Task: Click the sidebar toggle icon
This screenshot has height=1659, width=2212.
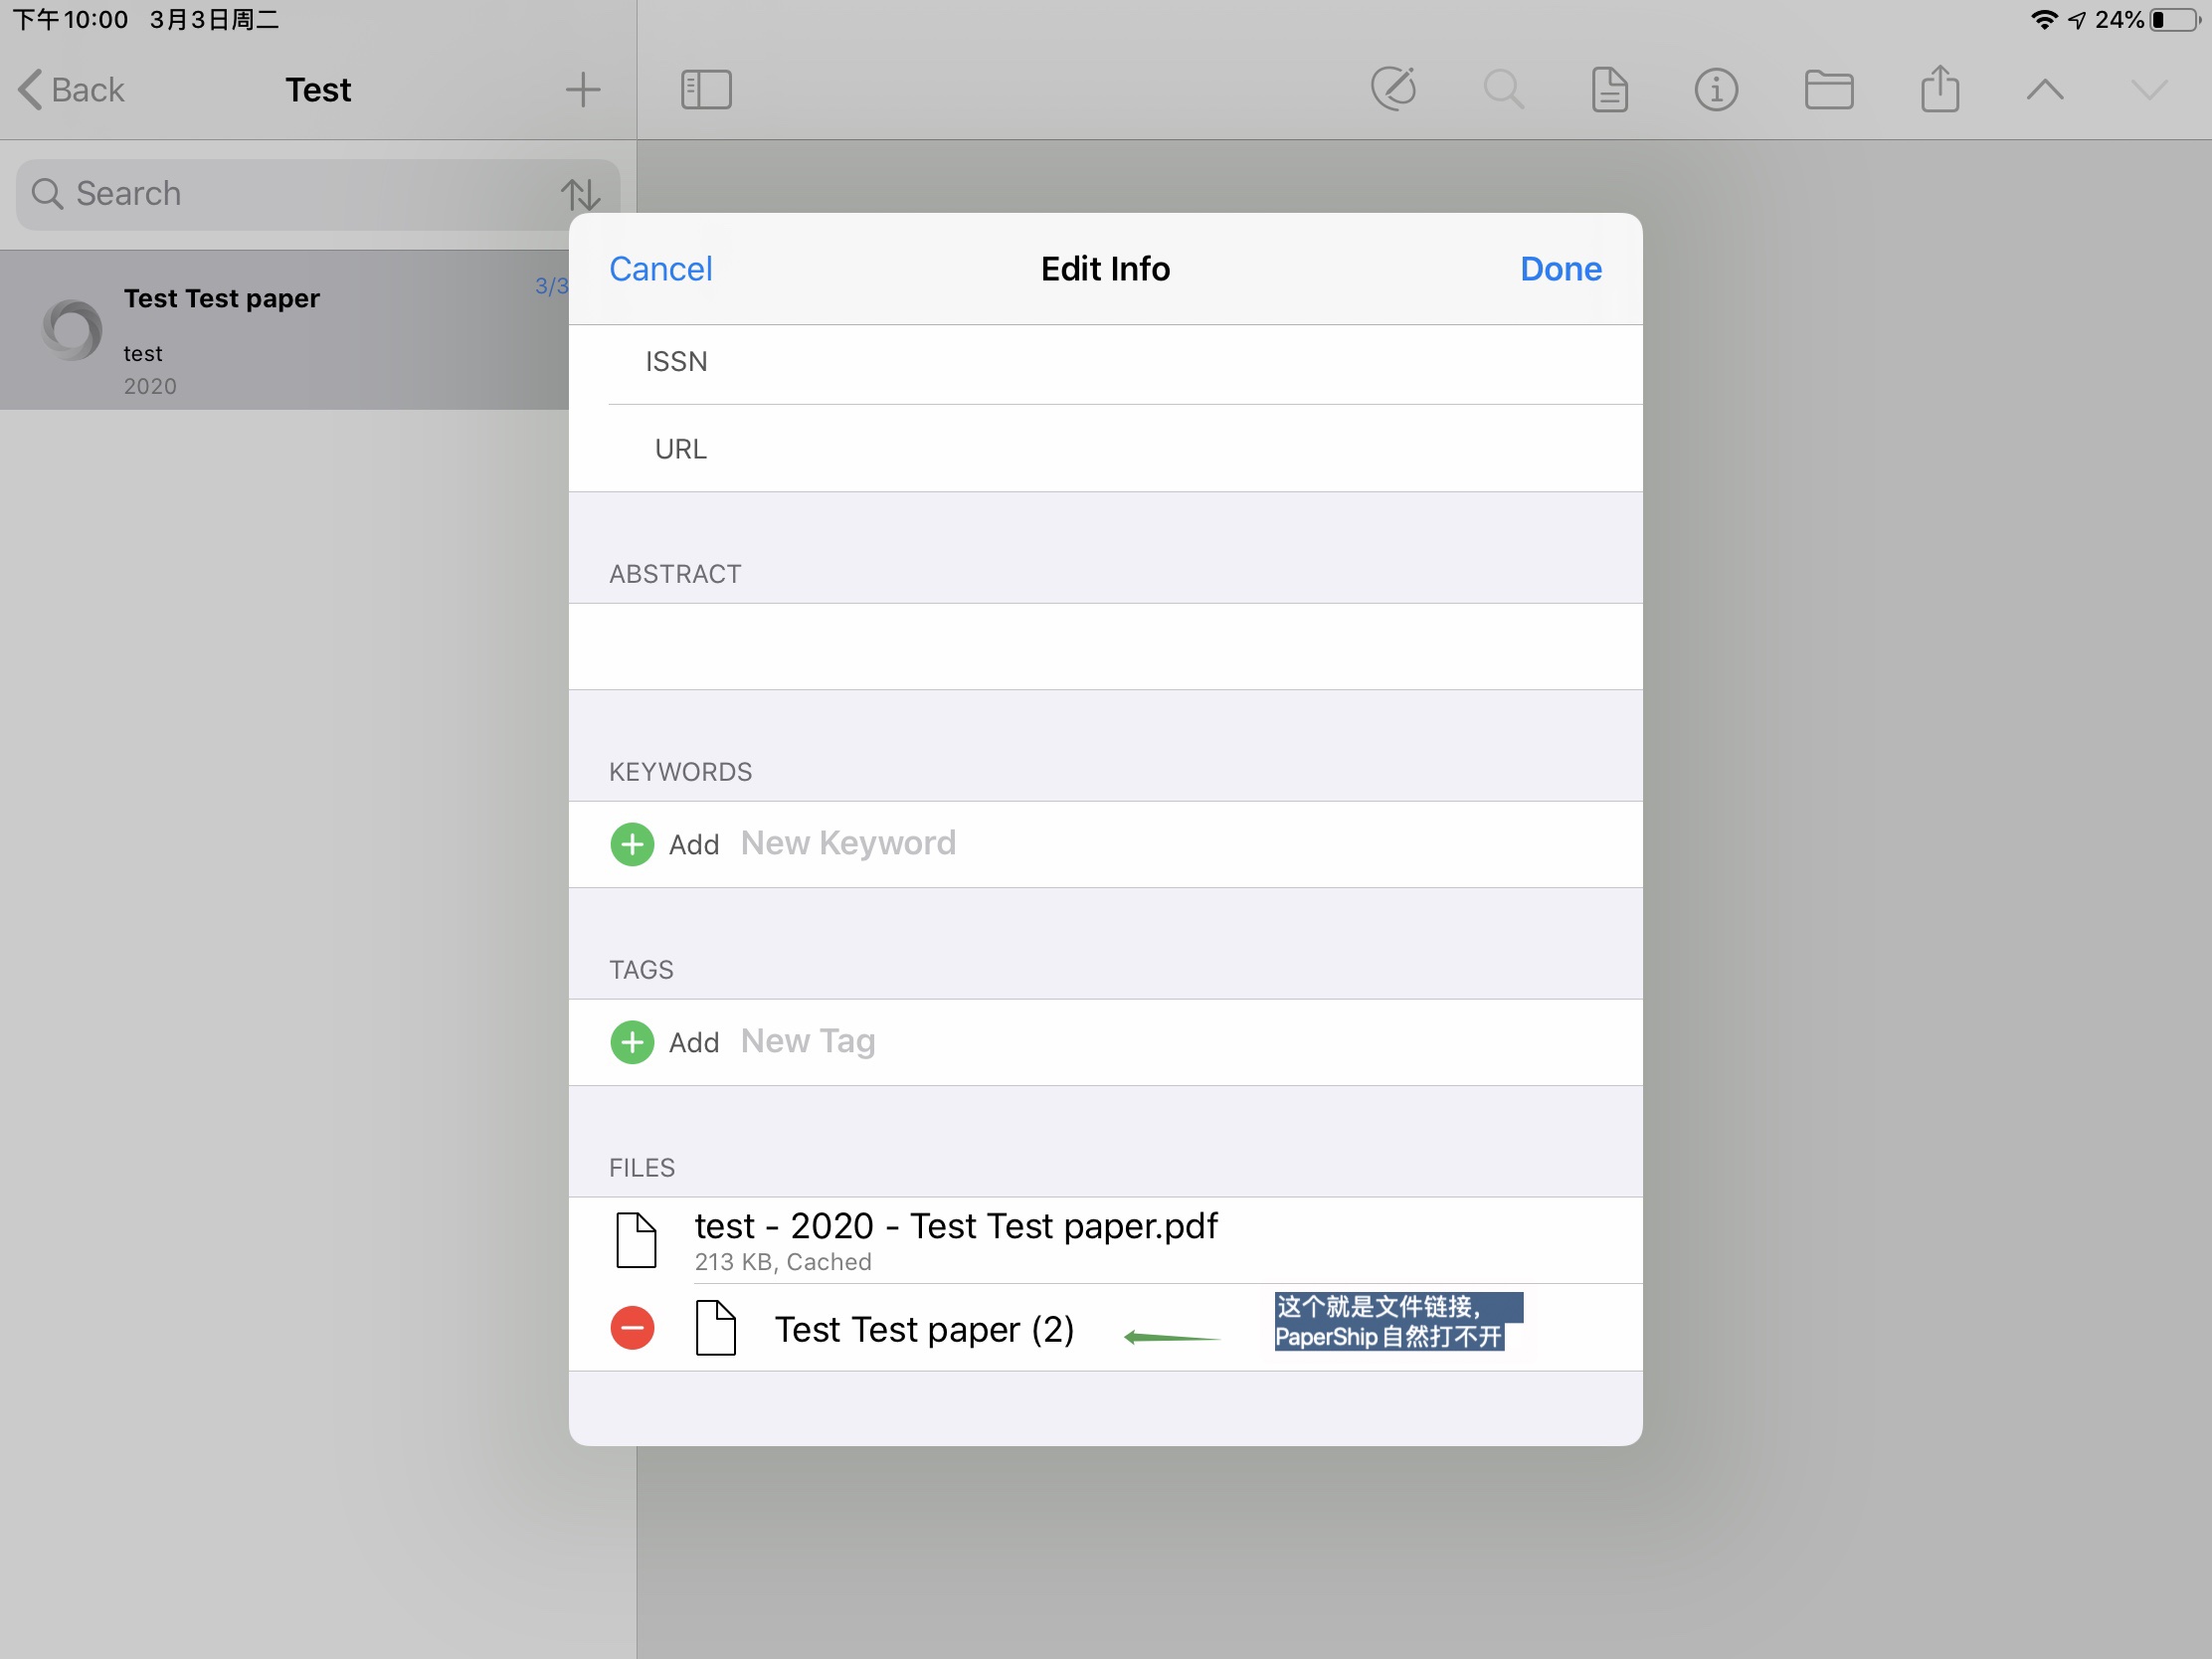Action: (706, 89)
